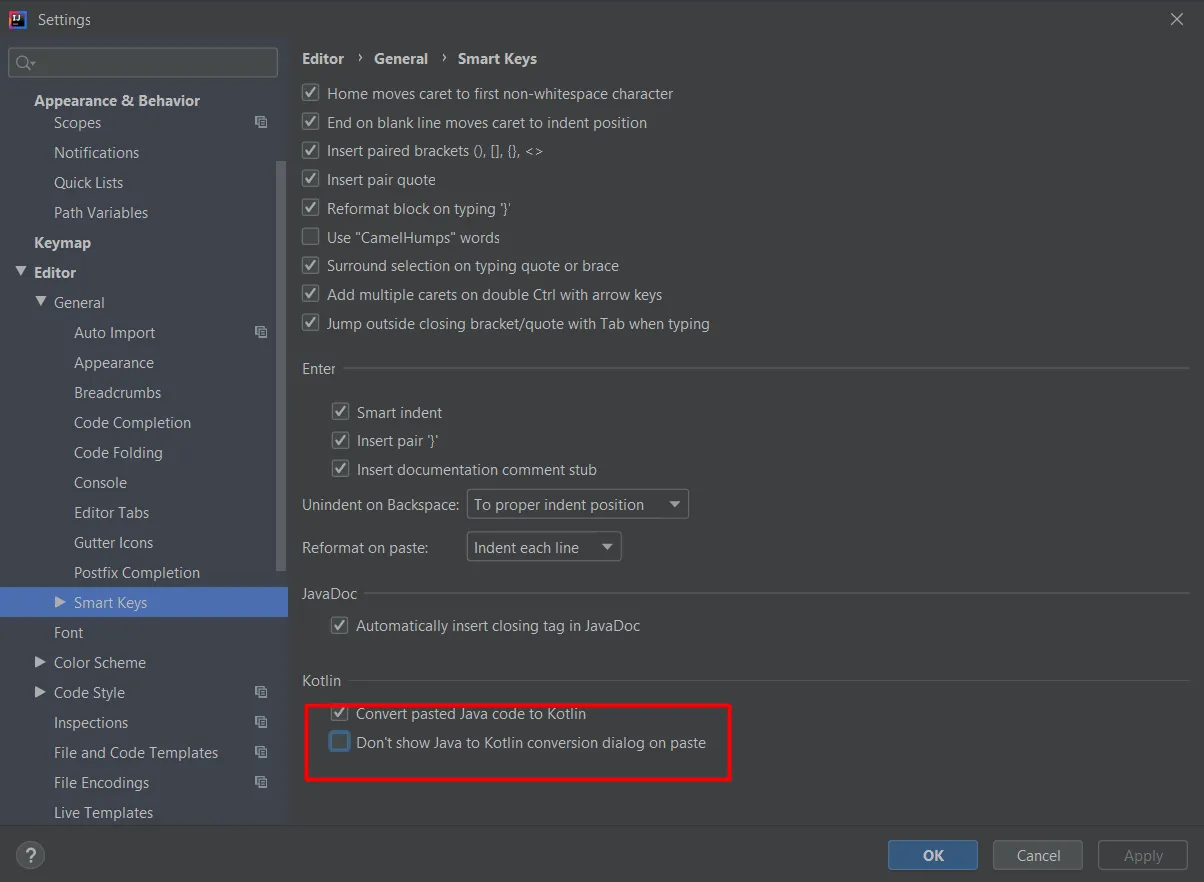
Task: Open Font settings page
Action: tap(68, 633)
